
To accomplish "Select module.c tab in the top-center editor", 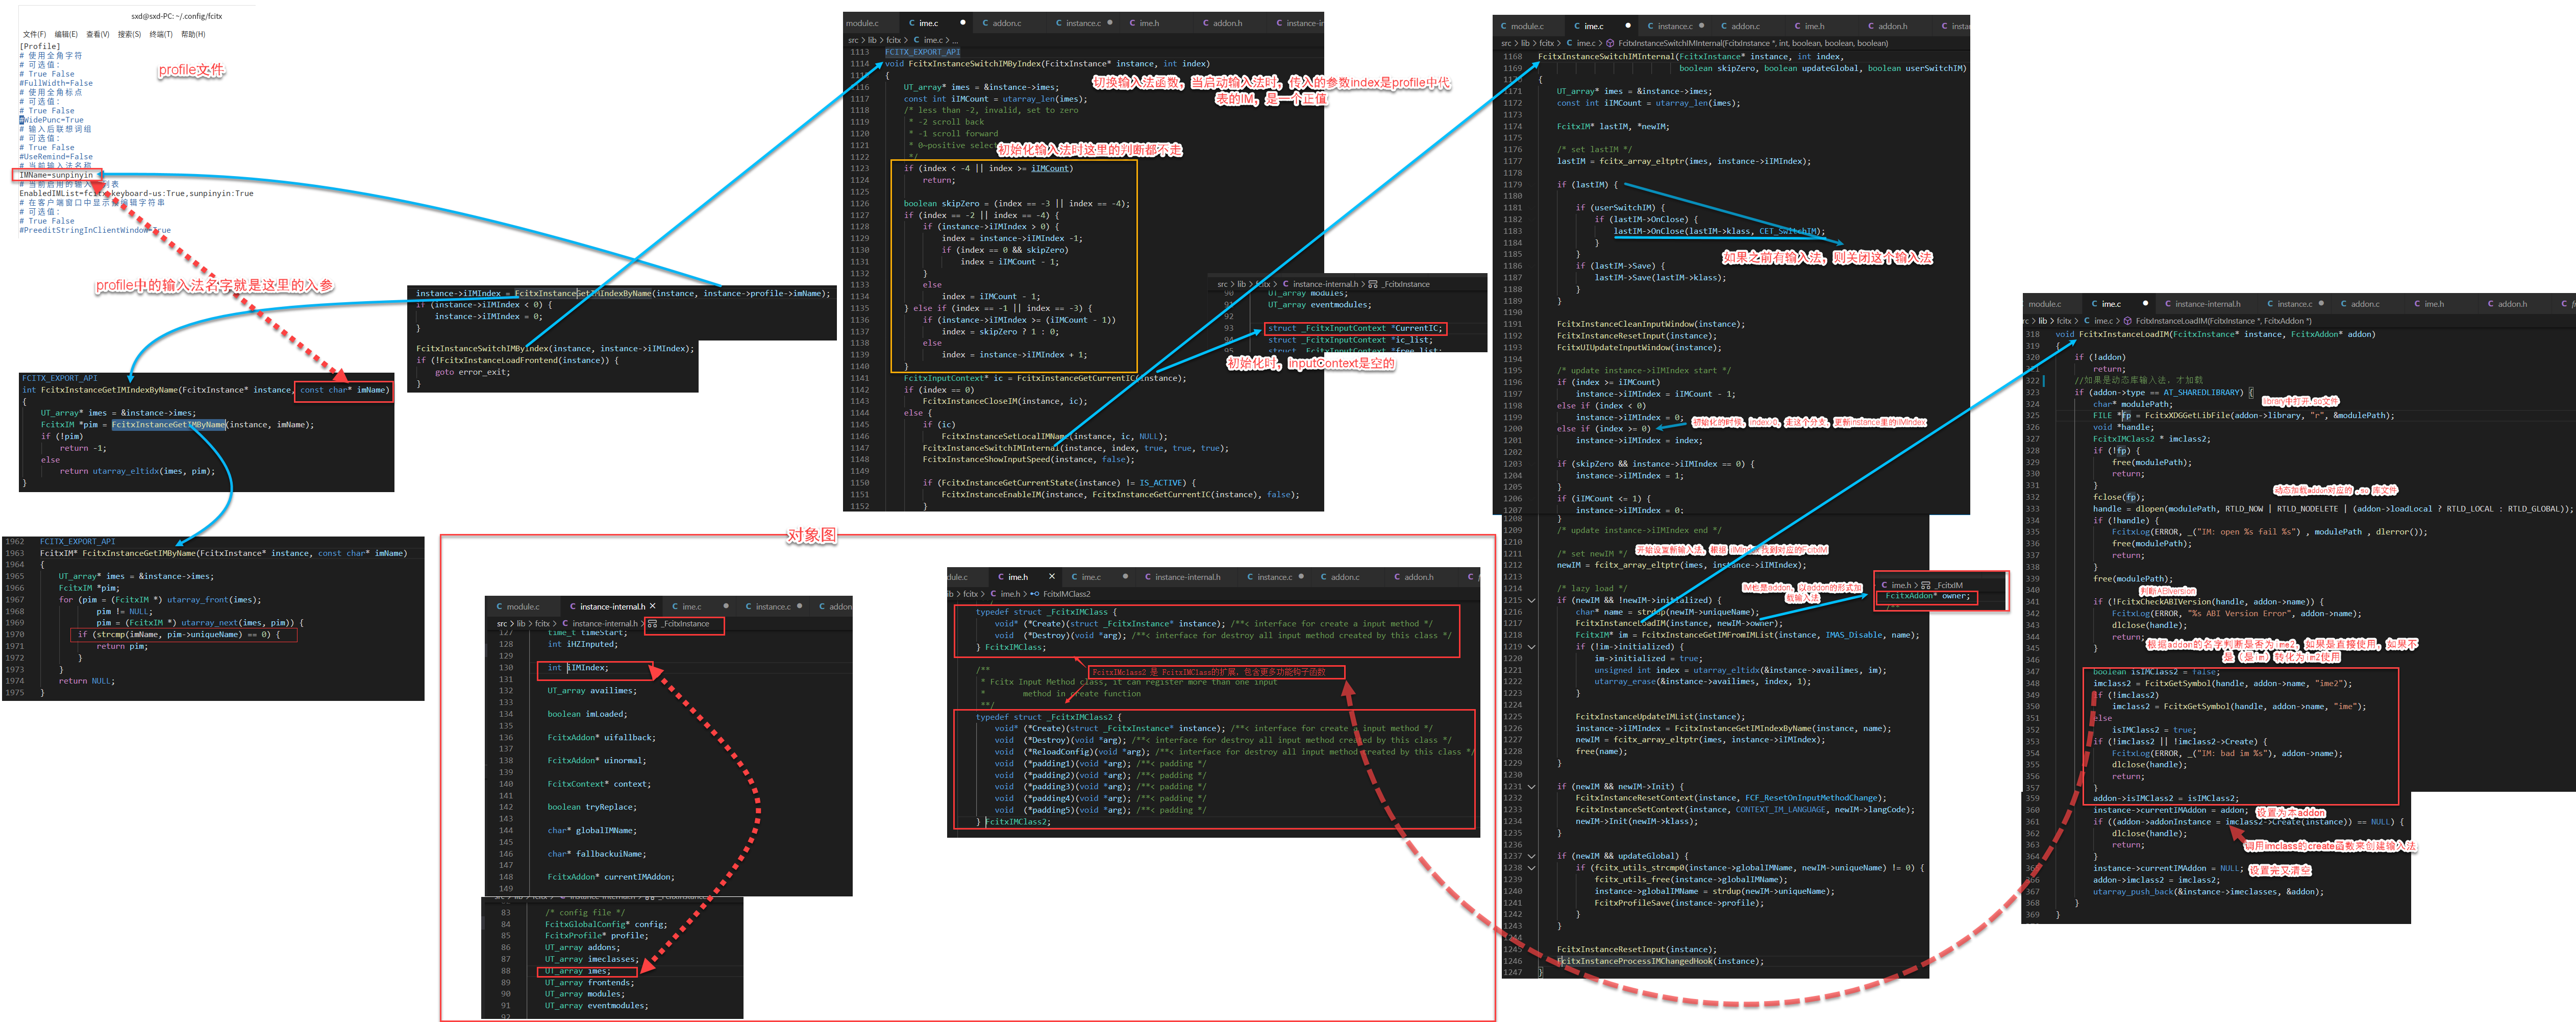I will [862, 23].
